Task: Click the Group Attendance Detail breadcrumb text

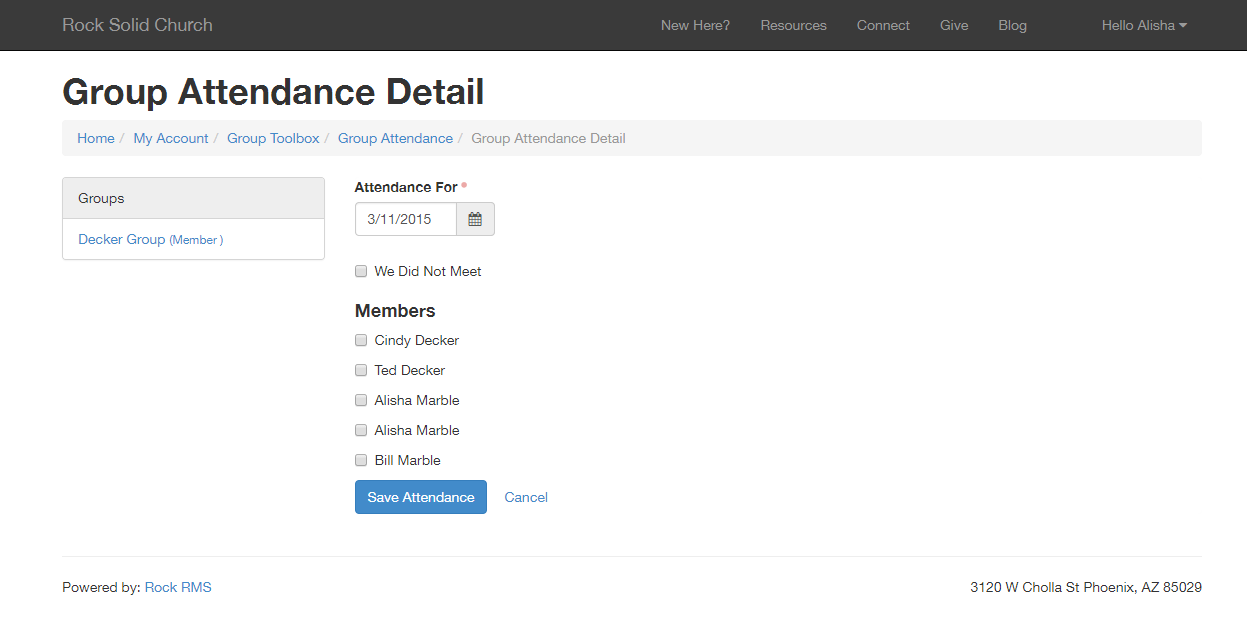Action: (548, 138)
